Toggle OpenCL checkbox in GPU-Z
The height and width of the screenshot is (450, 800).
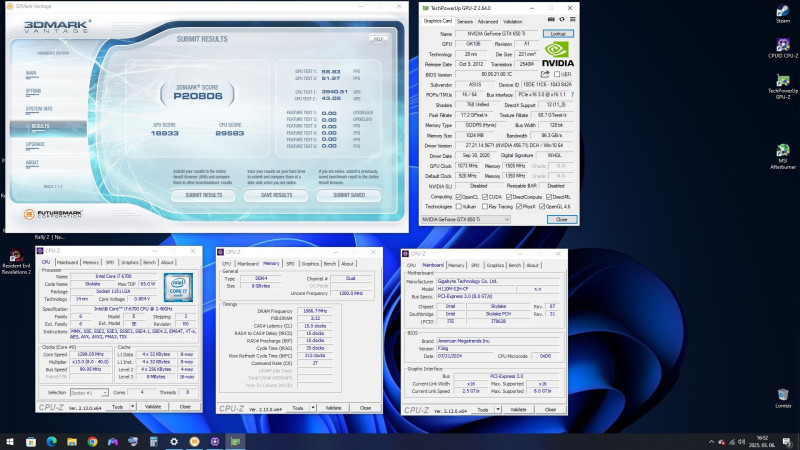[458, 197]
